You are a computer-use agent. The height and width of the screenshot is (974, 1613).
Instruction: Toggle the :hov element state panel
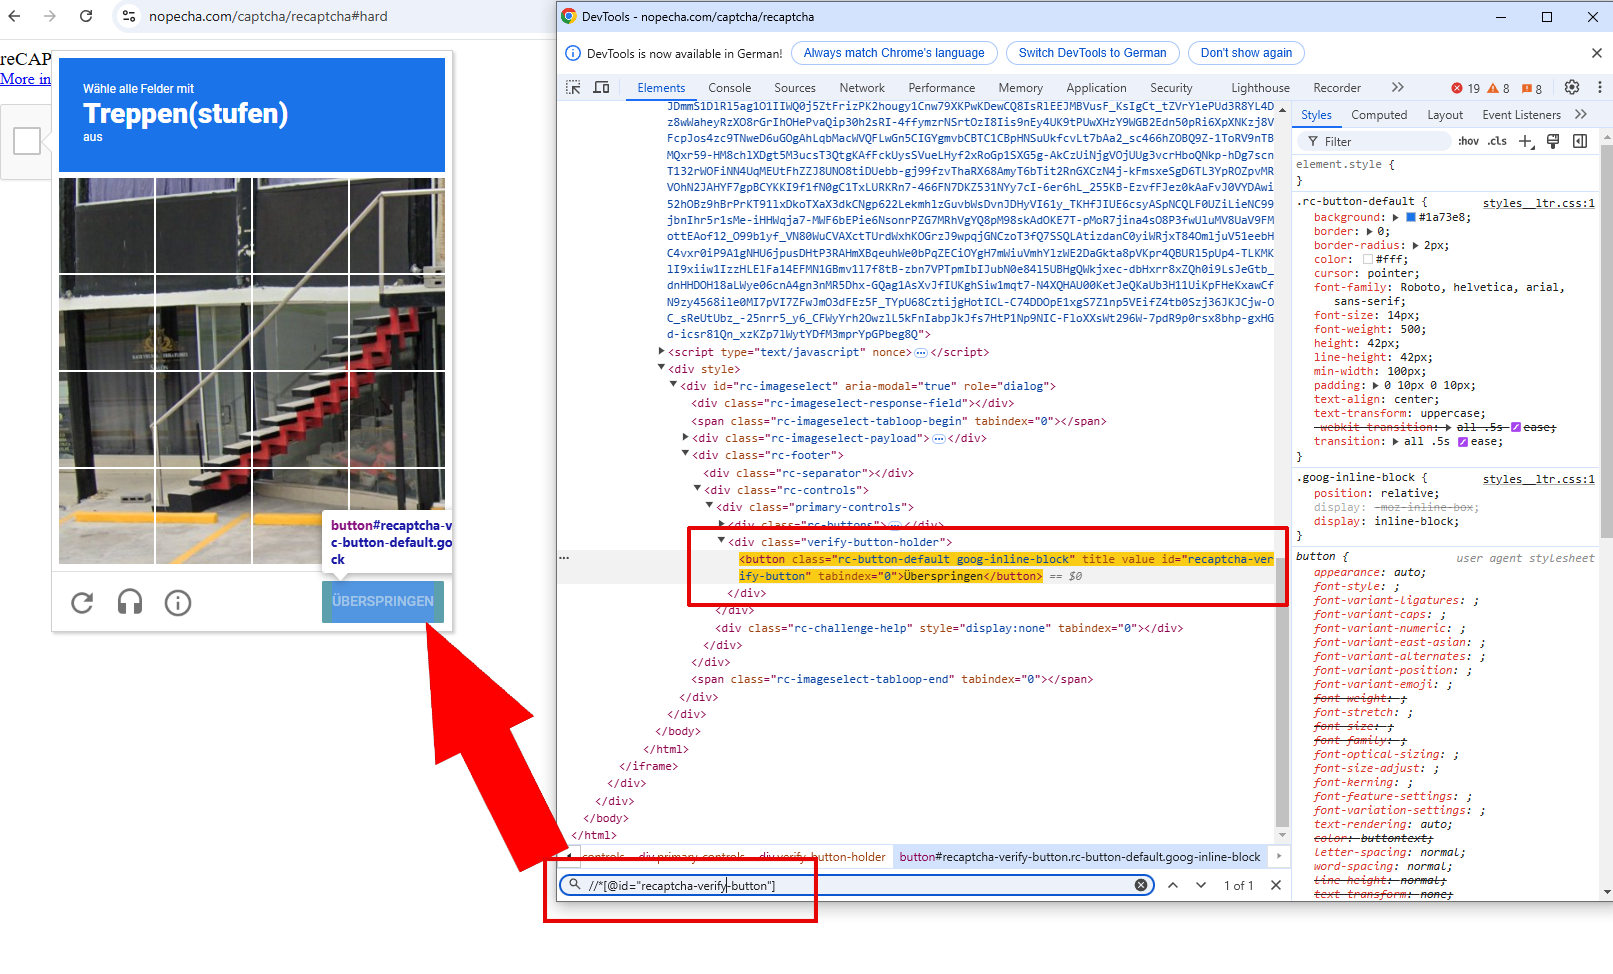tap(1468, 142)
